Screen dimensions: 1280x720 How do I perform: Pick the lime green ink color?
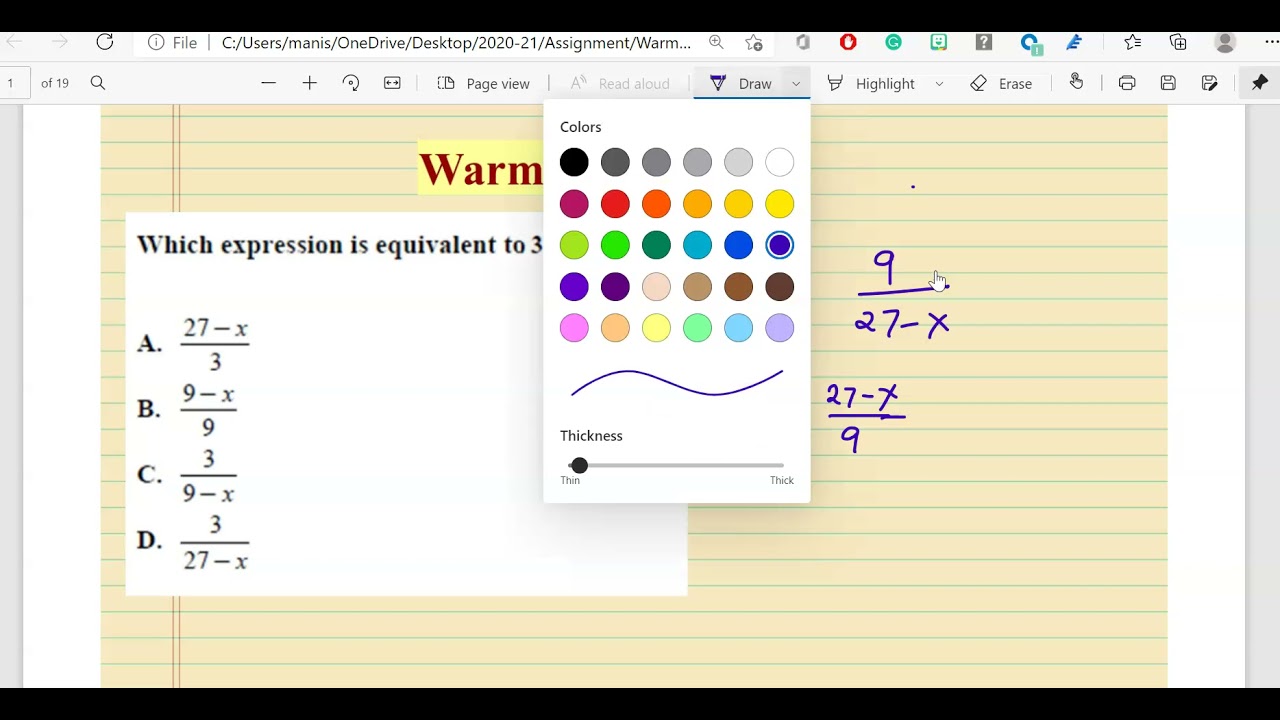(x=574, y=245)
